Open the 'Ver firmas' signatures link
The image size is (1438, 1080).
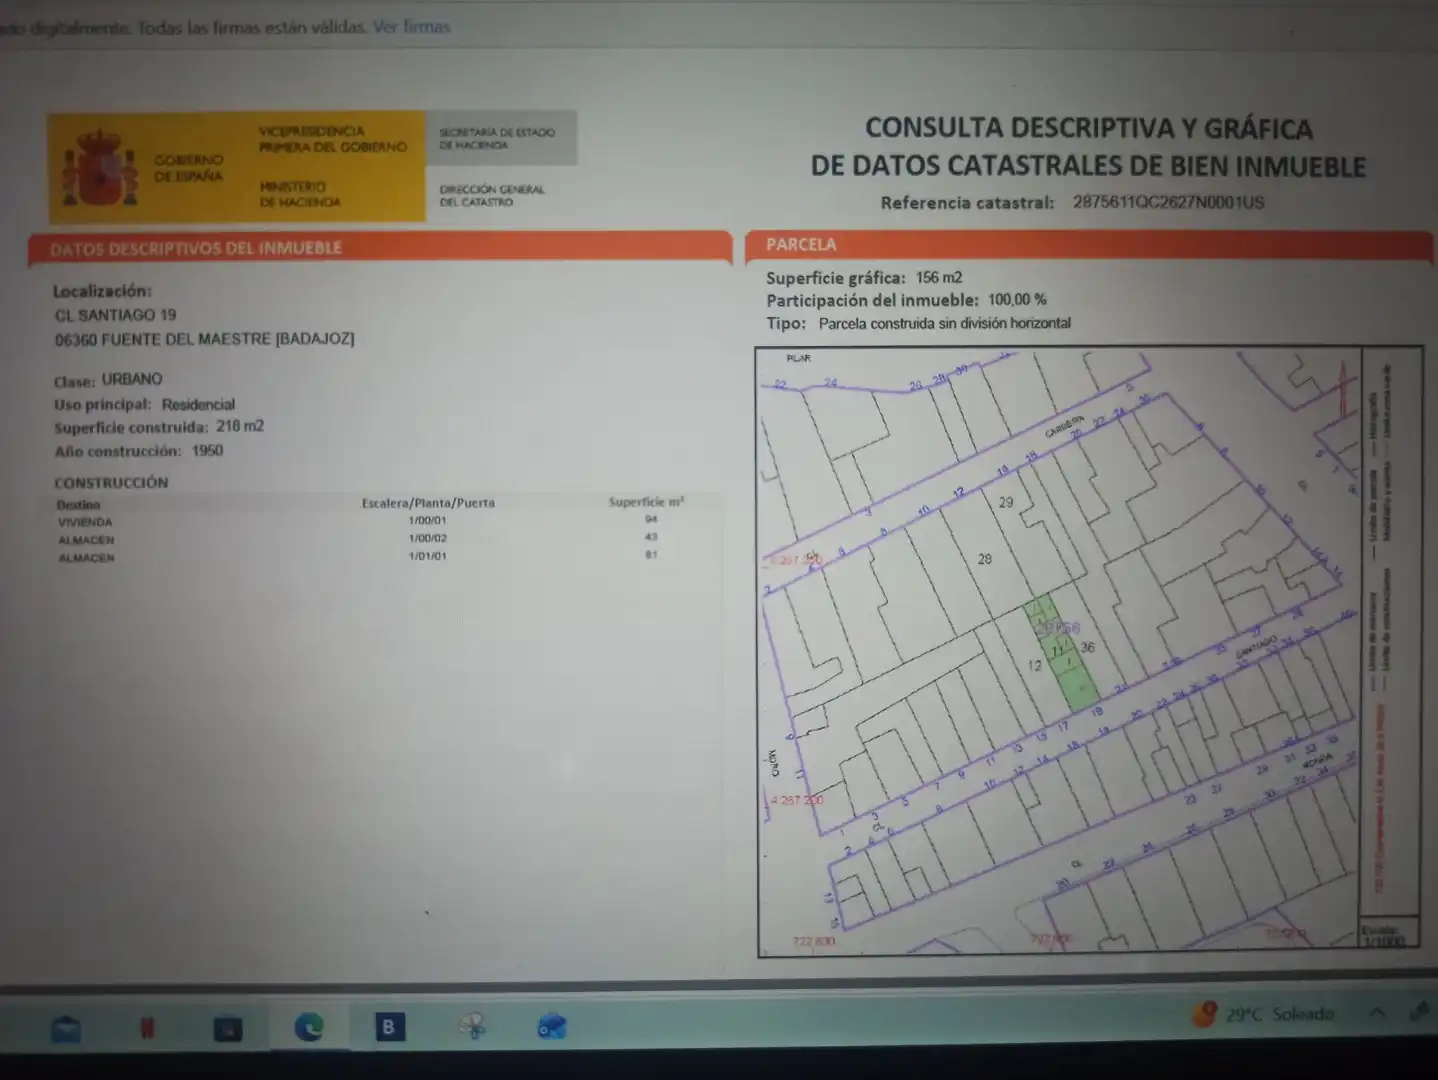[411, 27]
